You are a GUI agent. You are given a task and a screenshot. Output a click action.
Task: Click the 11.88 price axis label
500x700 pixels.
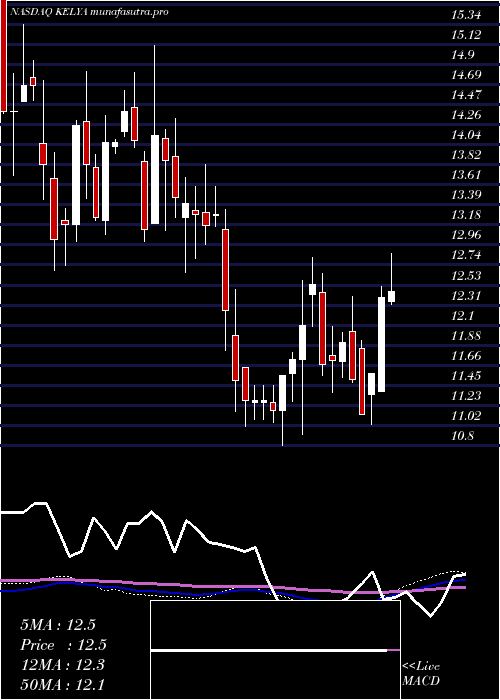pyautogui.click(x=466, y=336)
